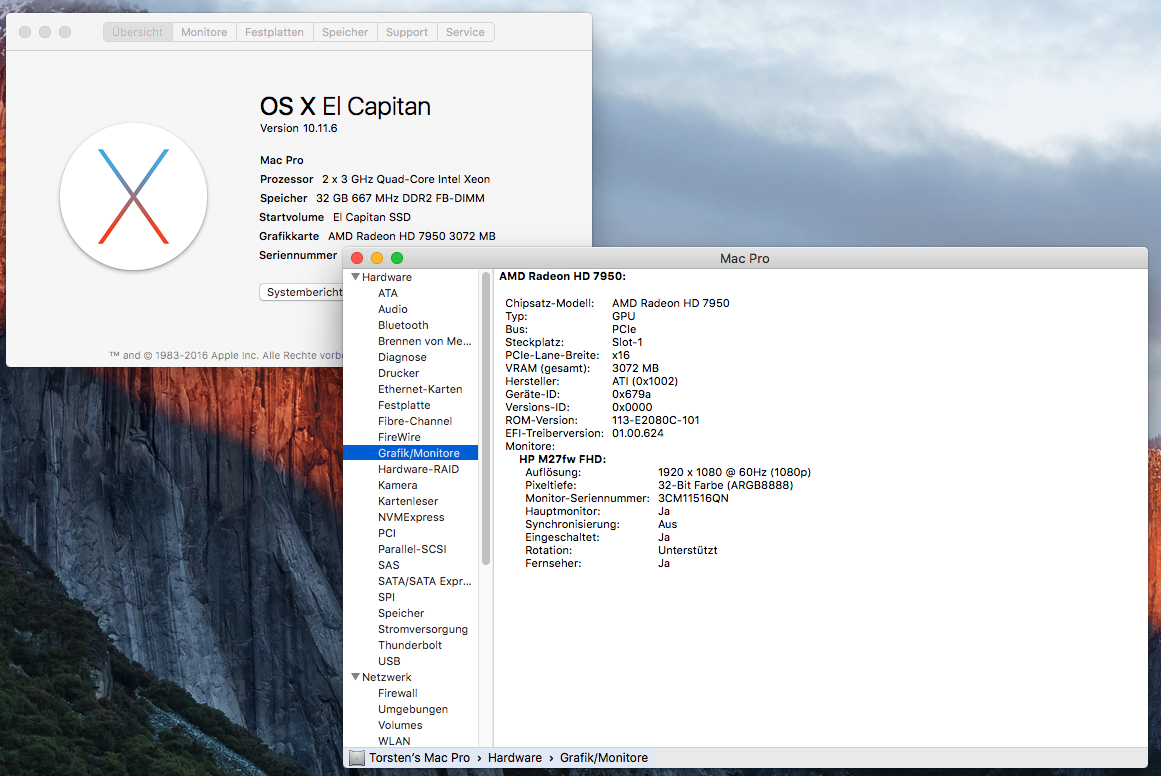Viewport: 1161px width, 776px height.
Task: Click the Systembericht button
Action: point(302,292)
